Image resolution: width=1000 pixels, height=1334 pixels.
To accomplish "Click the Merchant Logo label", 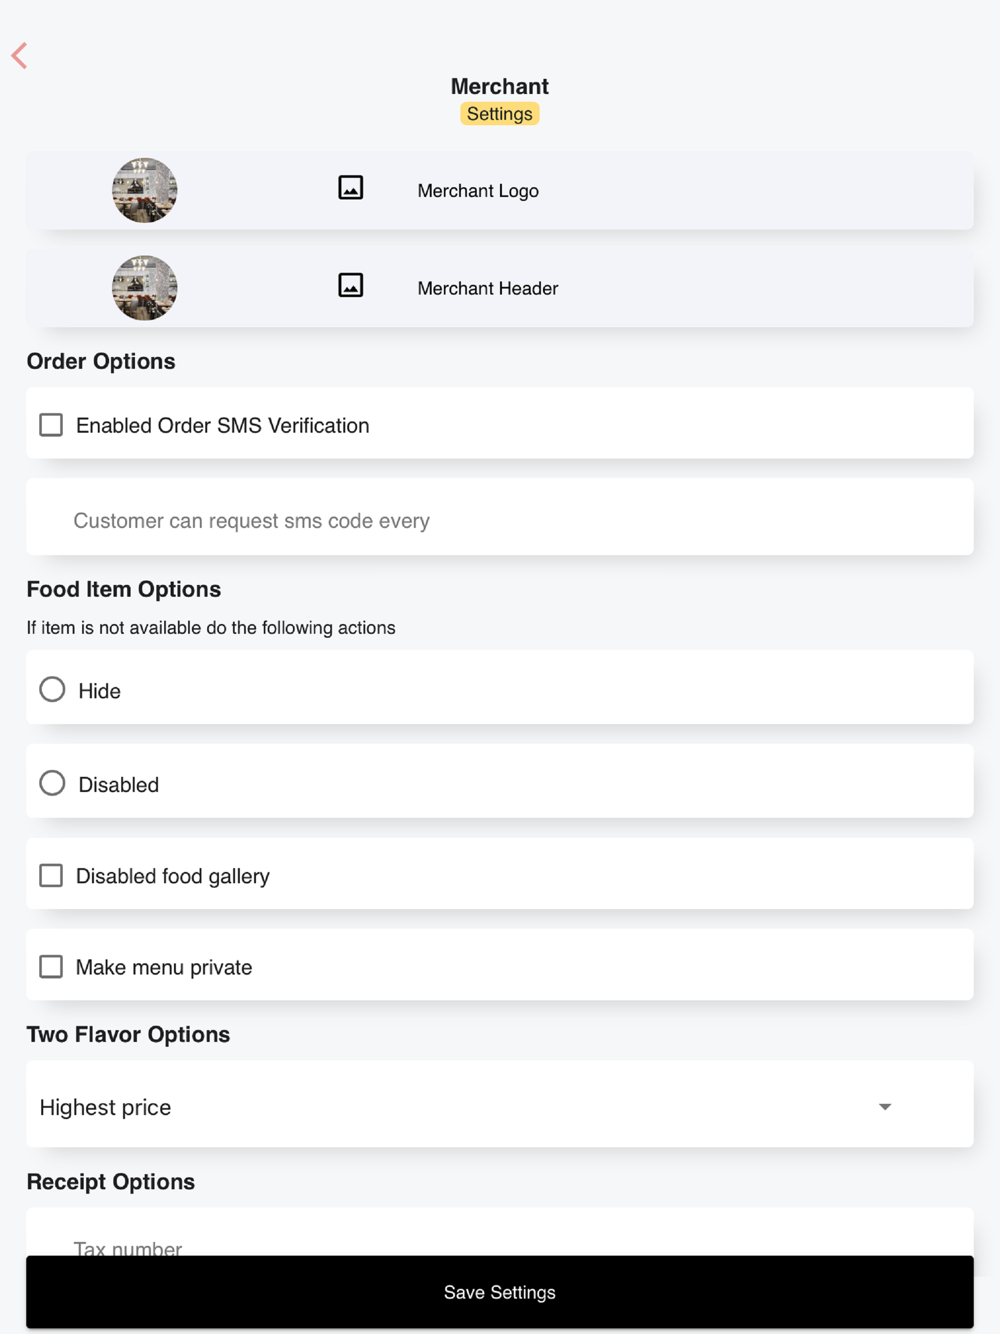I will coord(478,191).
